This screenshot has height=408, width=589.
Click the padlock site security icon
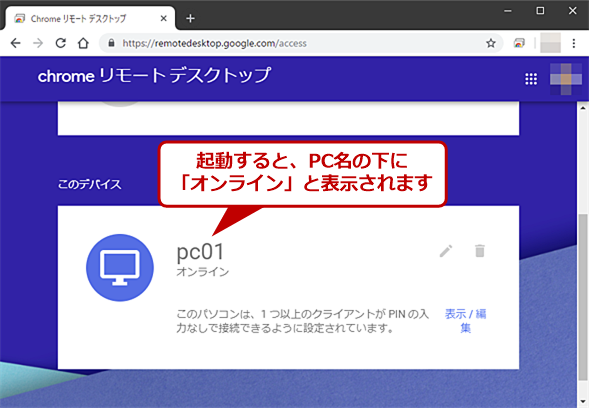pyautogui.click(x=111, y=43)
